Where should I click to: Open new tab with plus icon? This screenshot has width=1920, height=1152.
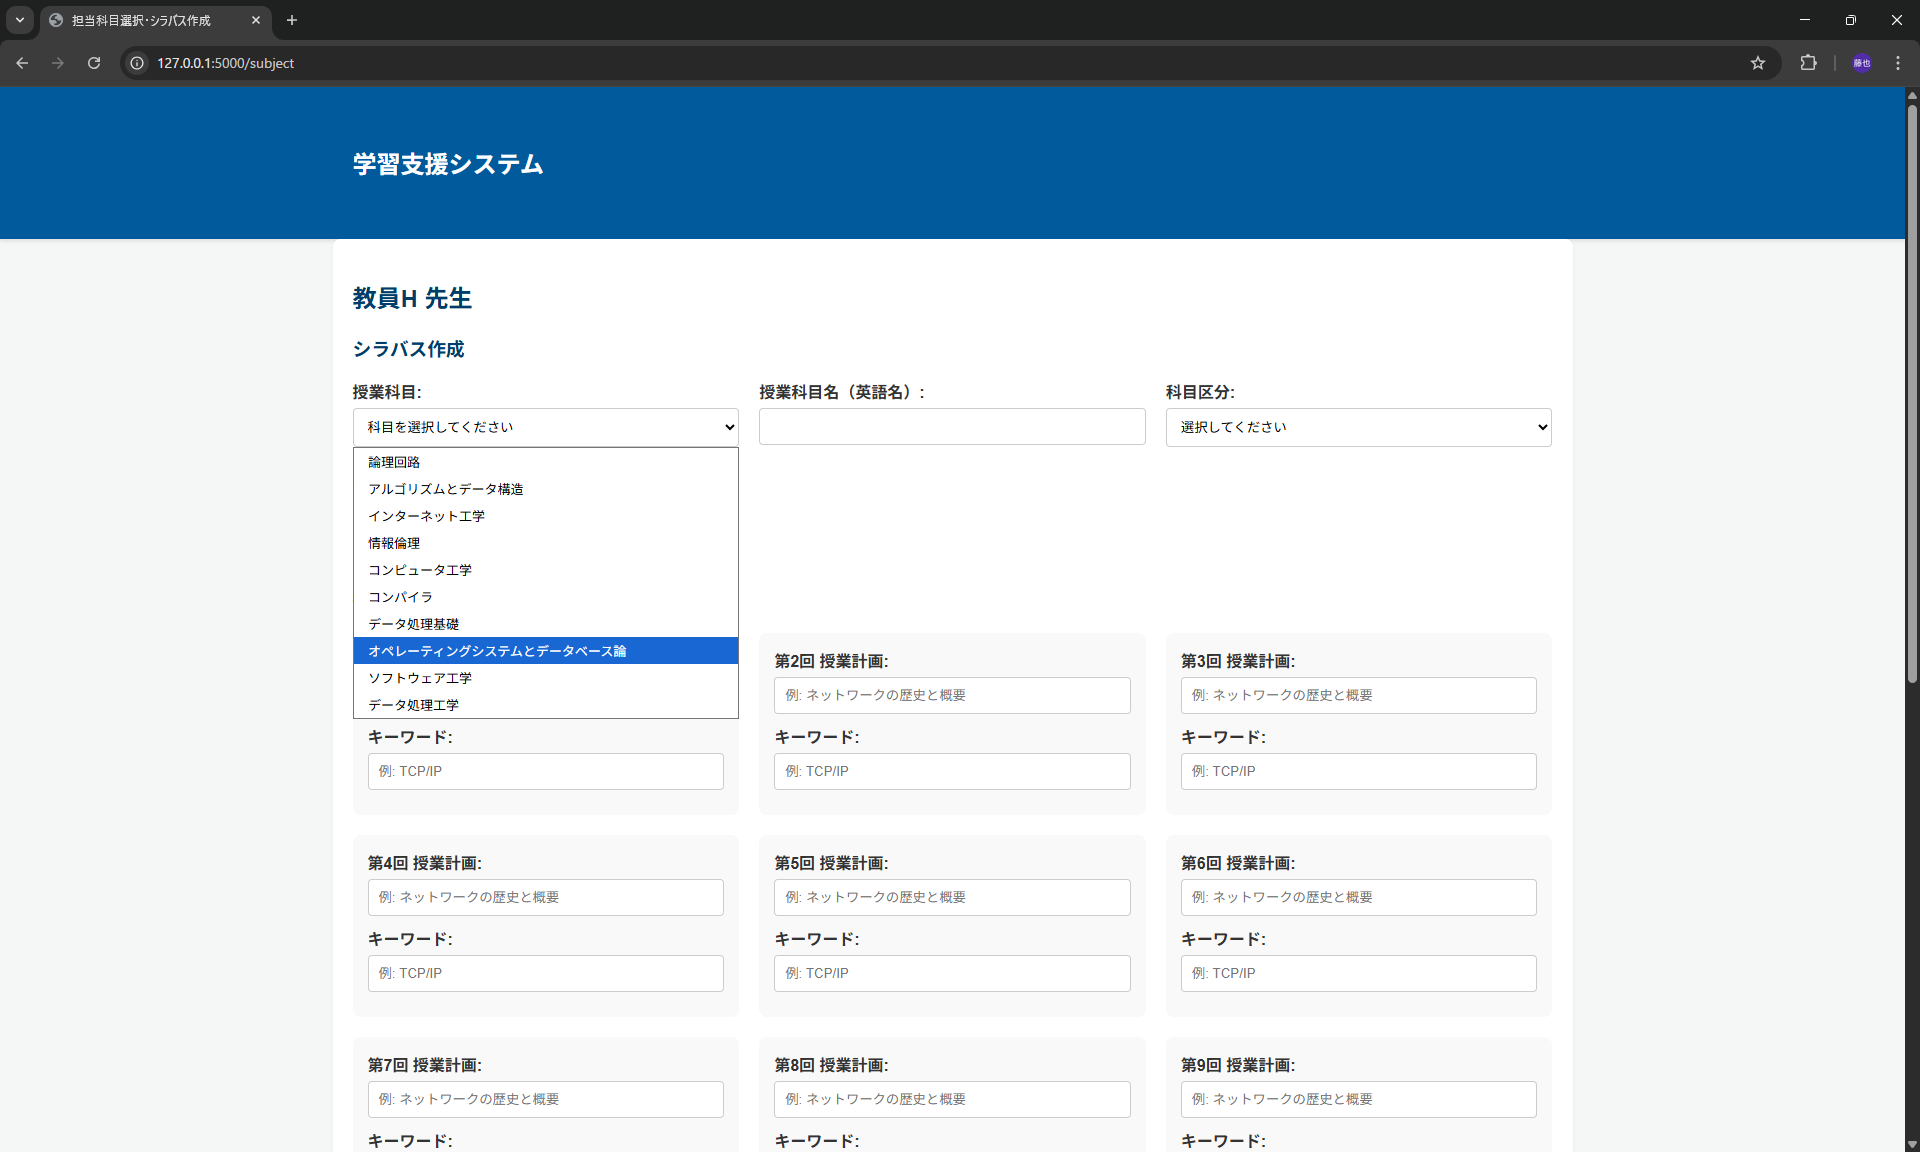[x=292, y=20]
